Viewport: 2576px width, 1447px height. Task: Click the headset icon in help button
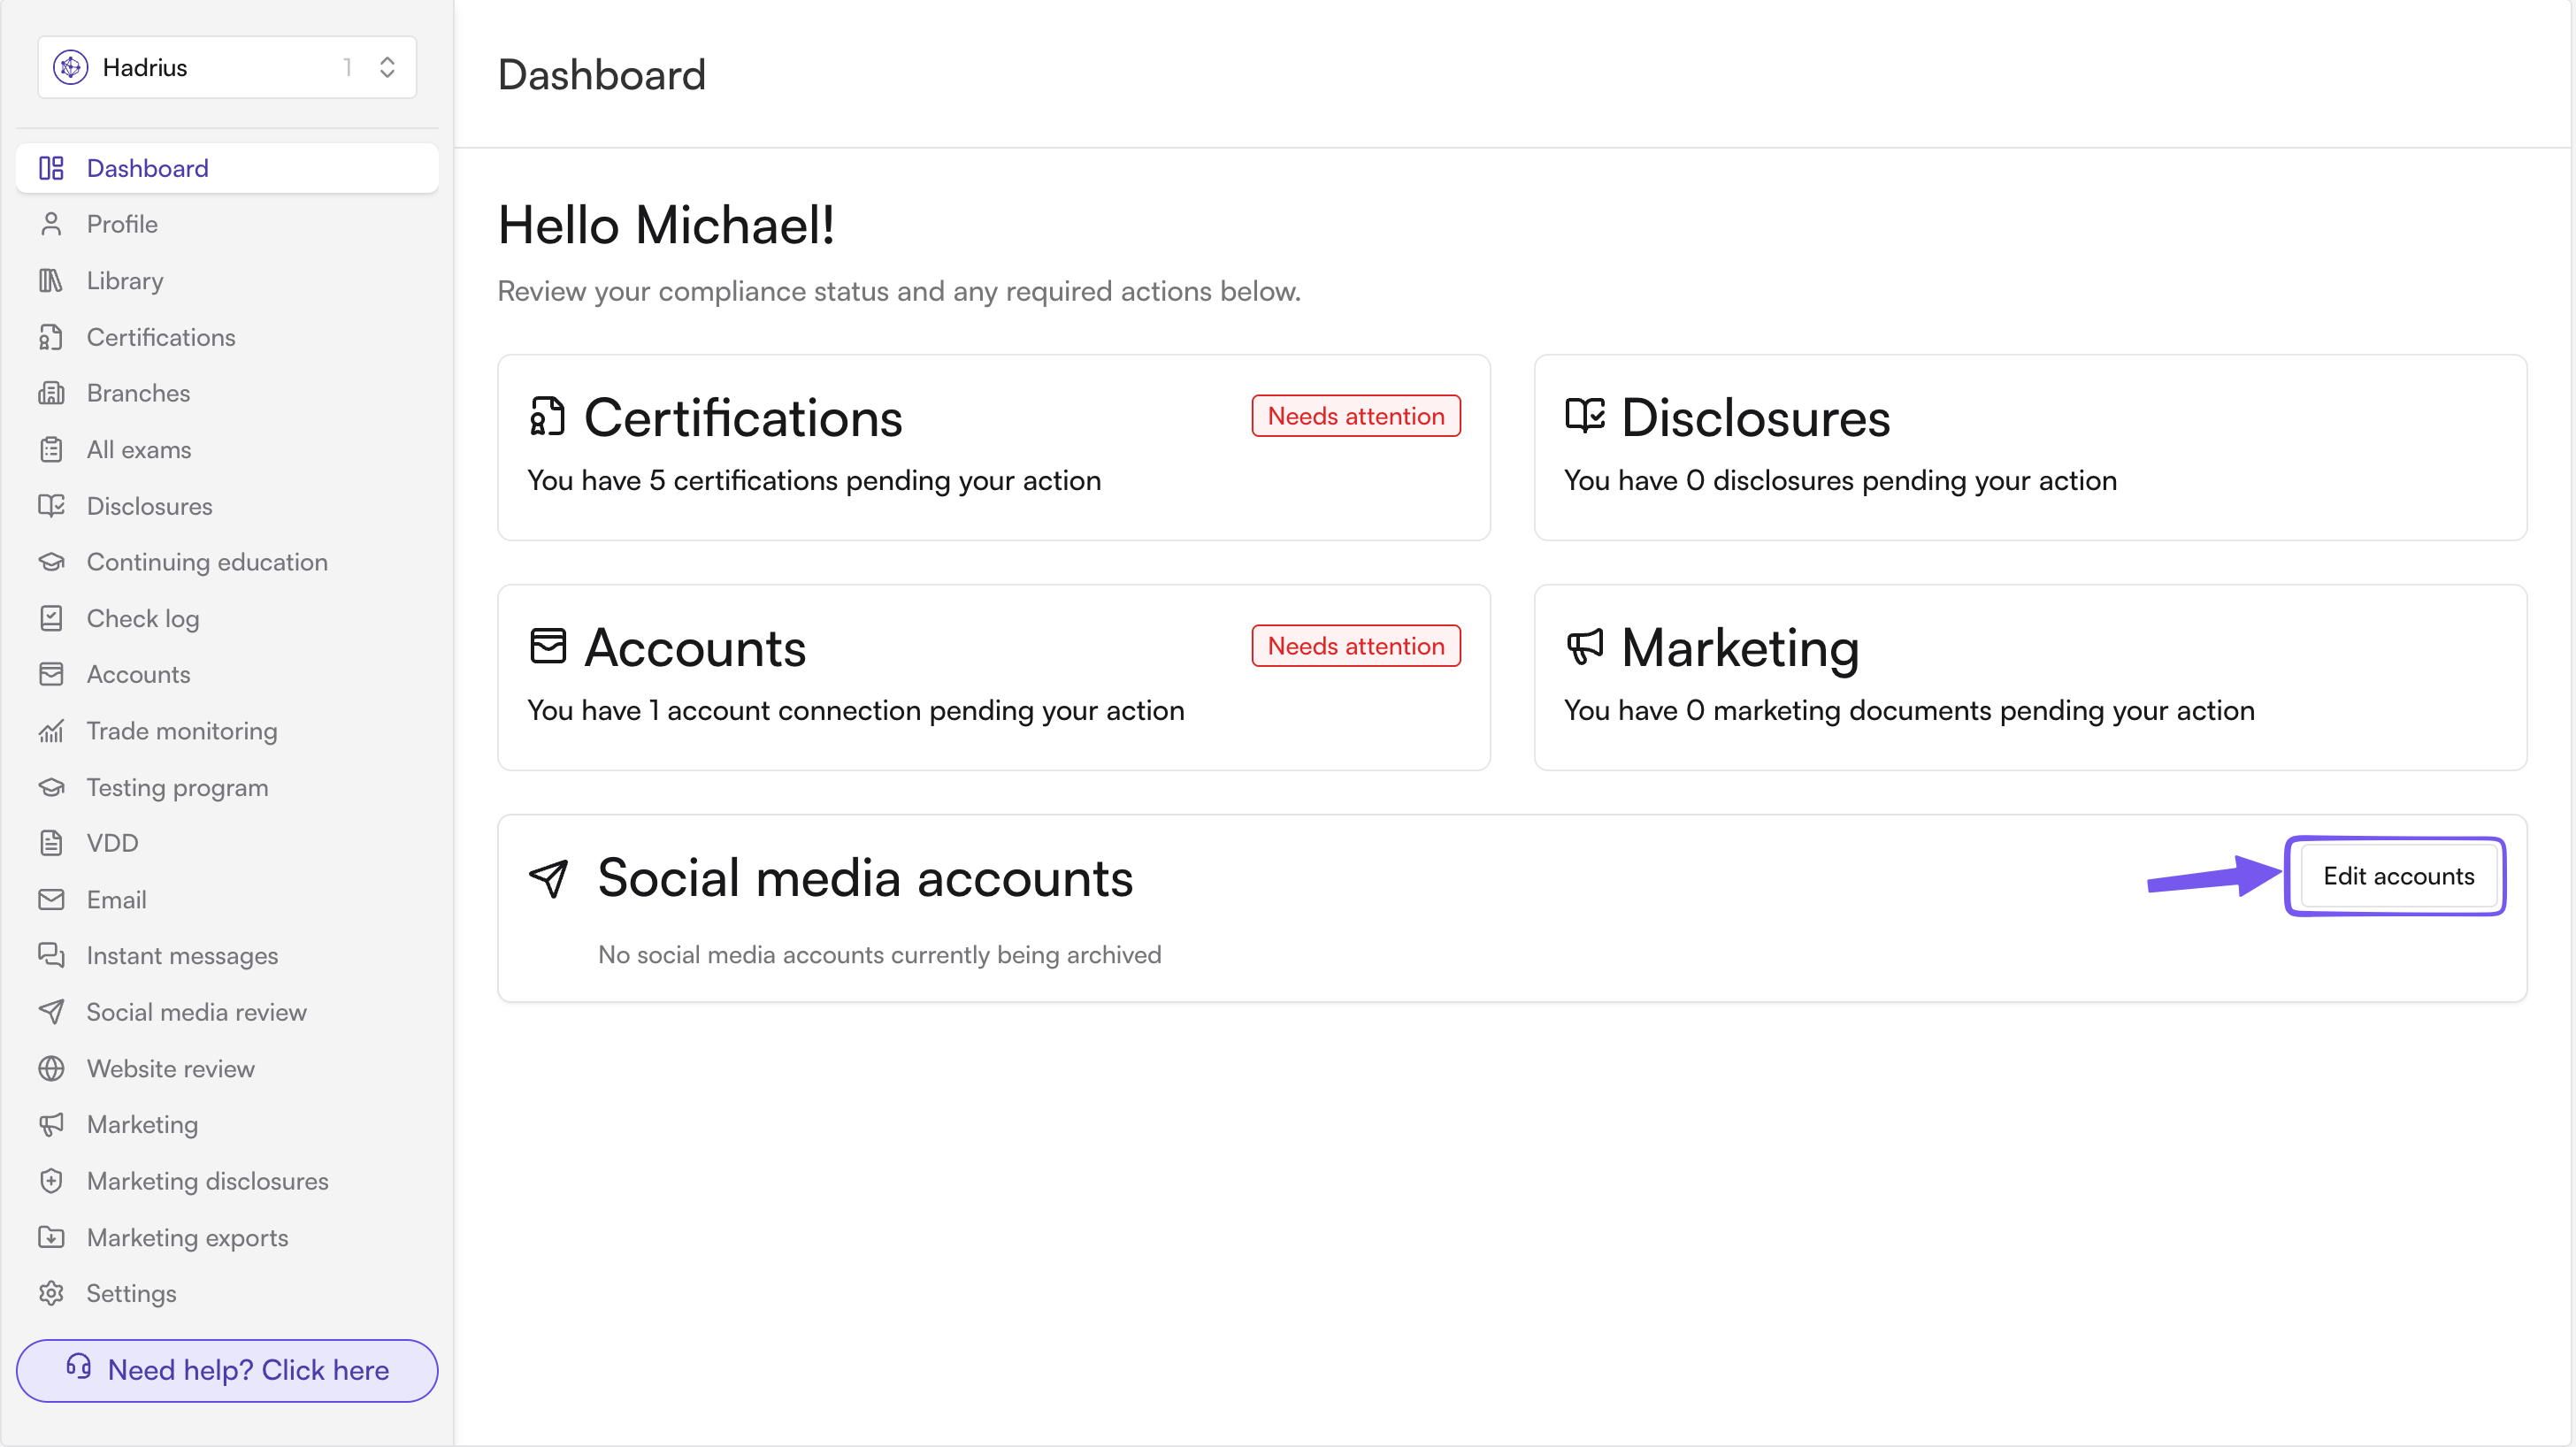(78, 1367)
